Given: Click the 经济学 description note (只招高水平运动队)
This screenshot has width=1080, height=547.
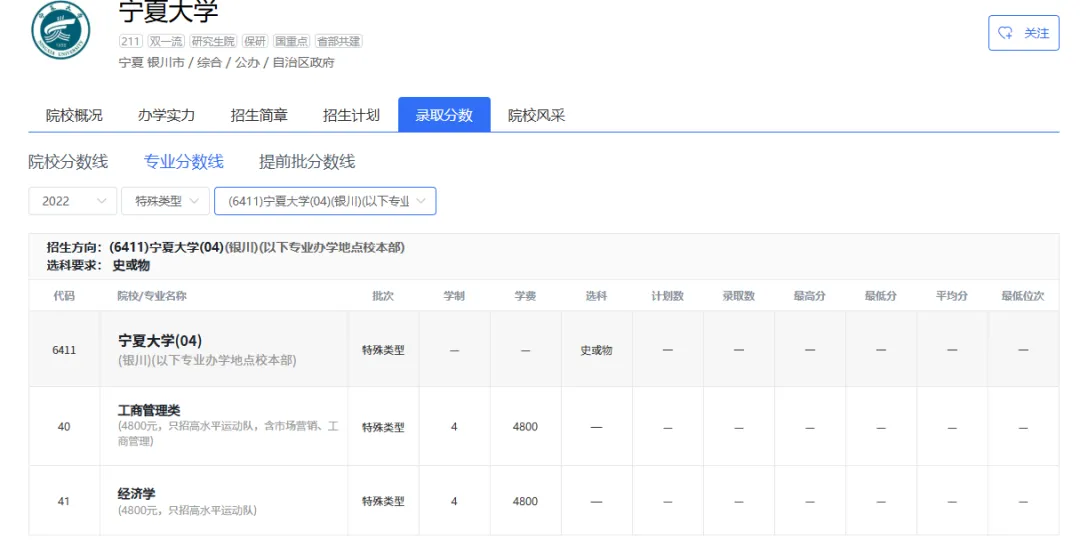Looking at the screenshot, I should point(187,510).
